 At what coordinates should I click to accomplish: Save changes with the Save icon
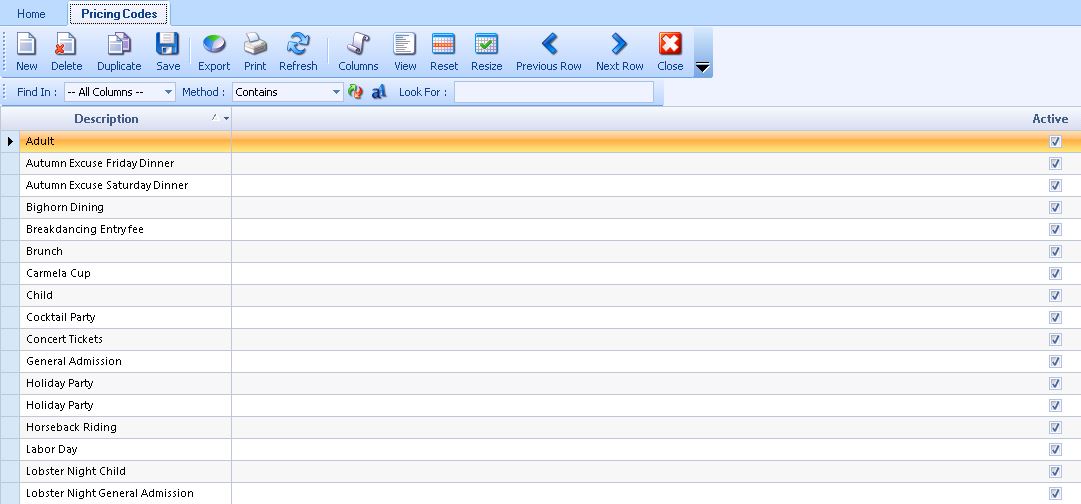[x=168, y=52]
